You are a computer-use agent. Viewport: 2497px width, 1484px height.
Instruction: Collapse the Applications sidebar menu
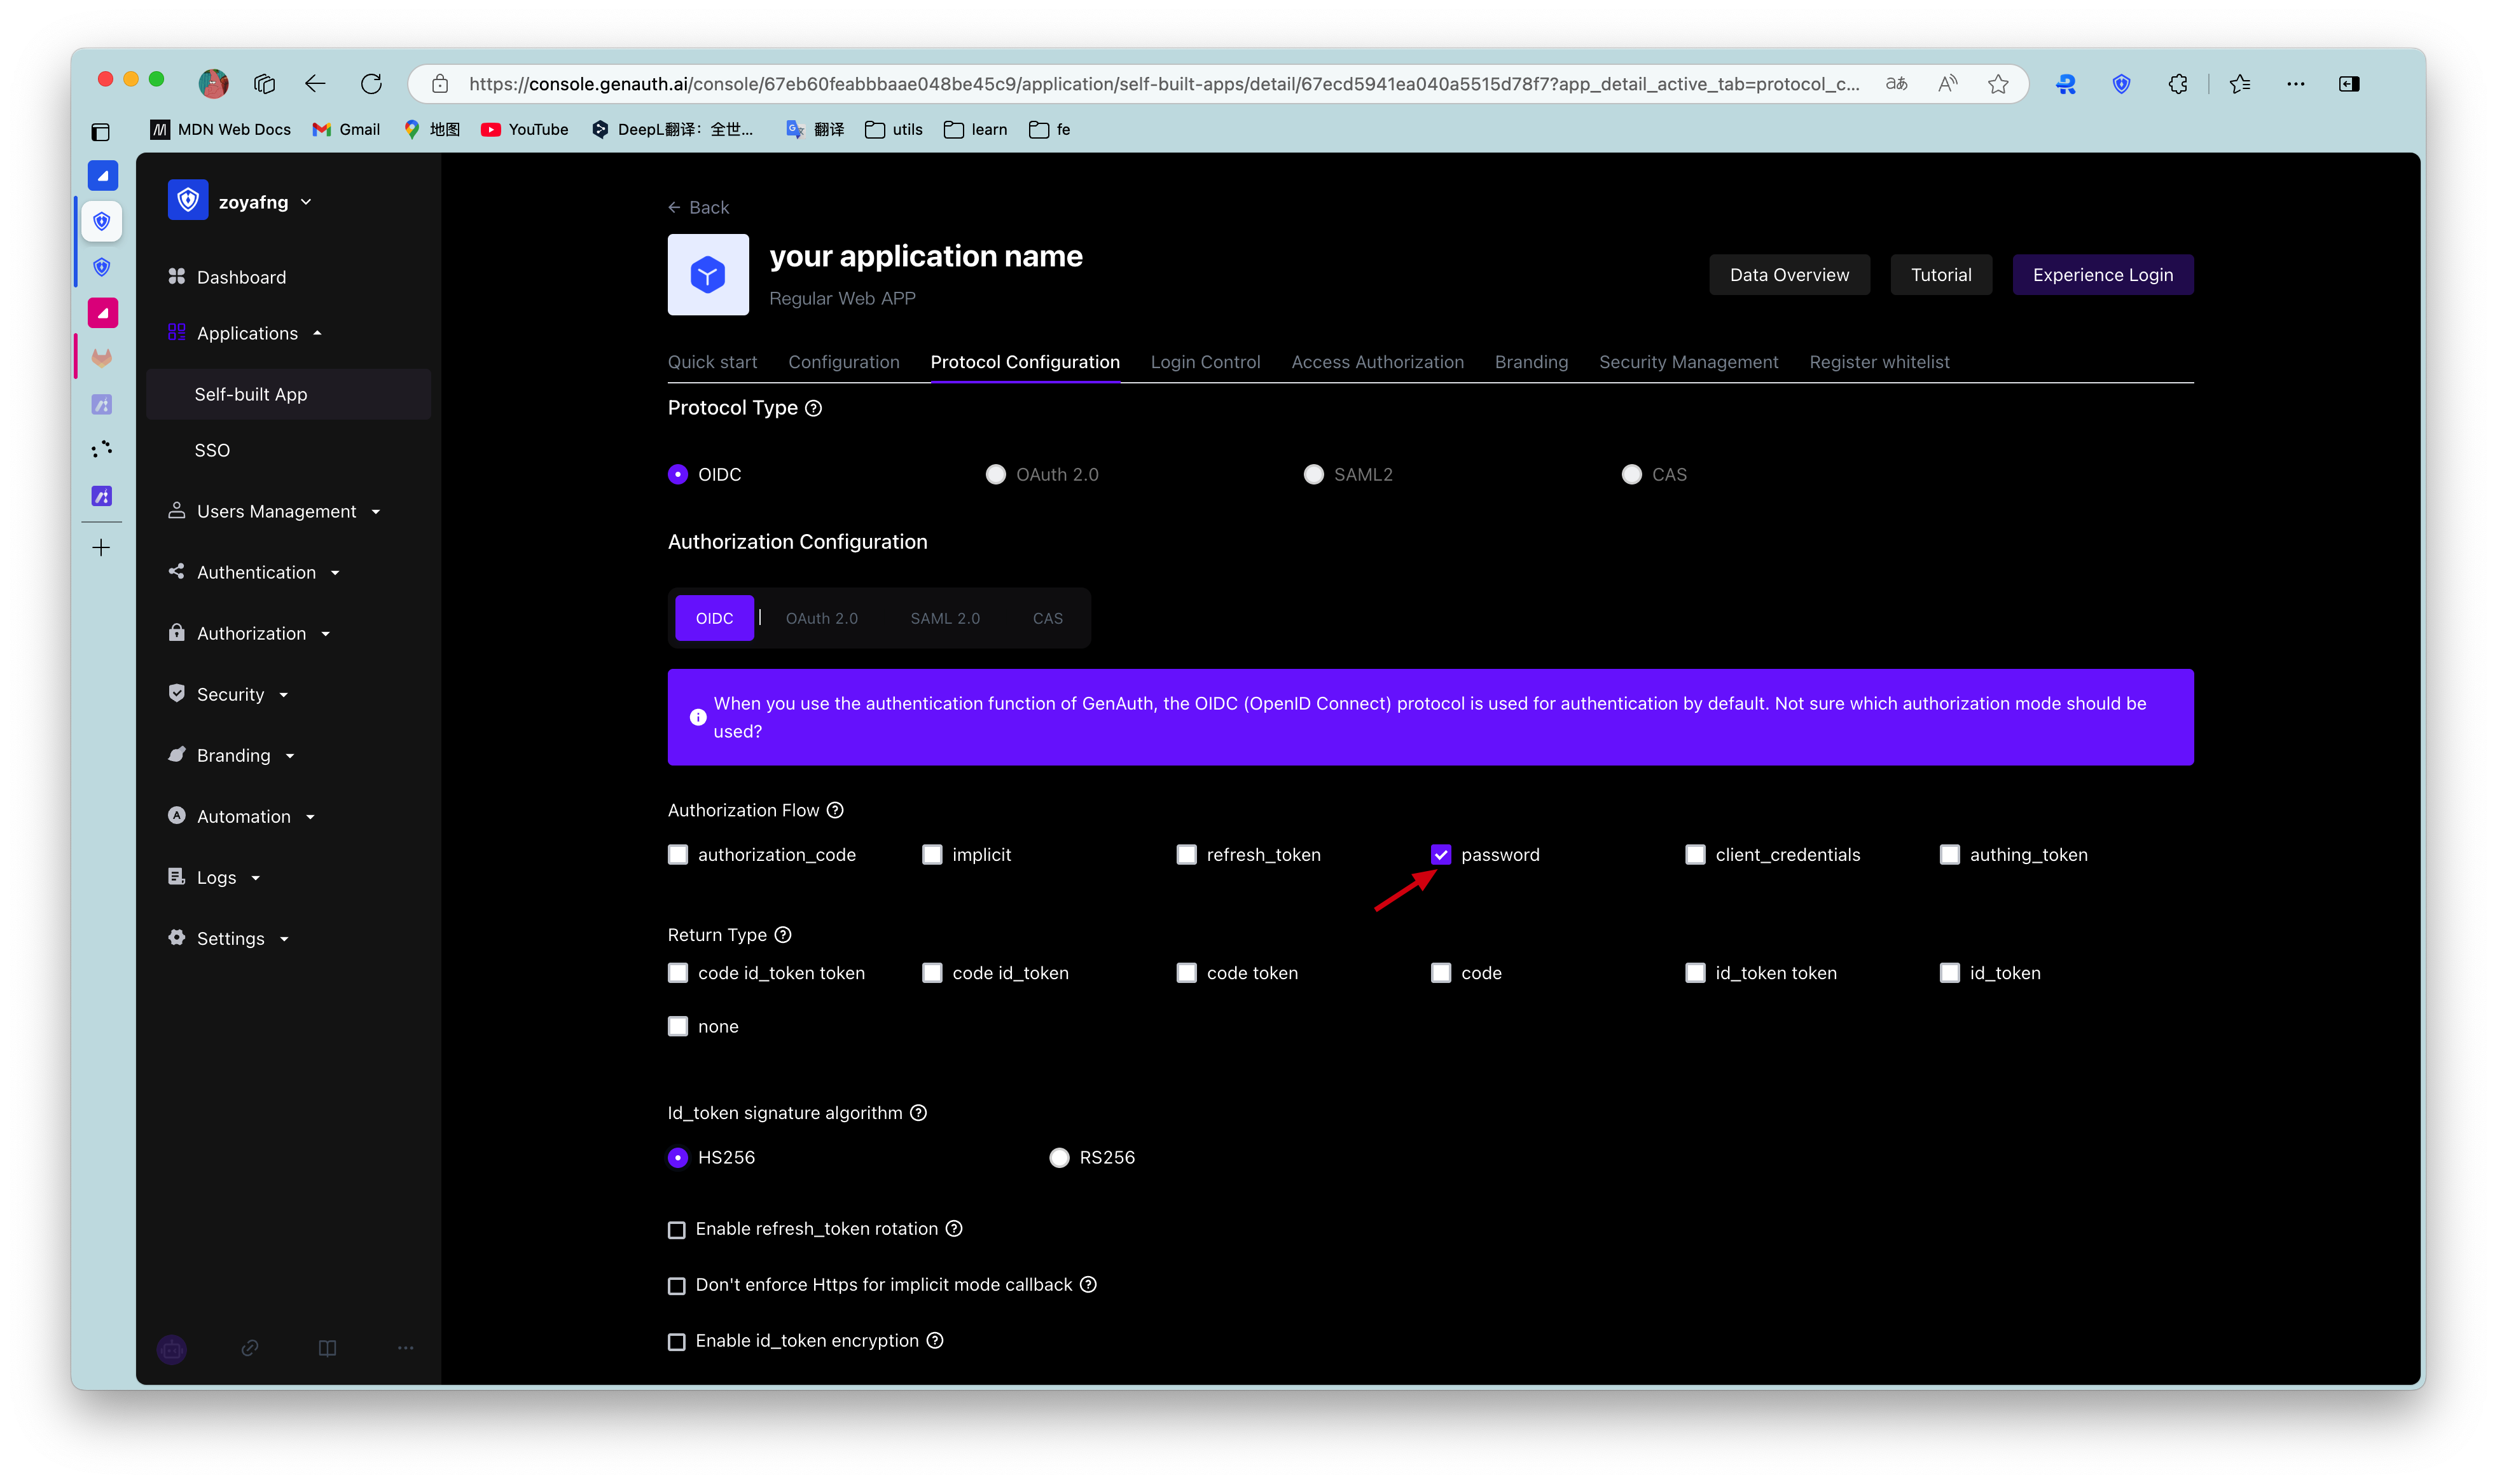click(247, 333)
